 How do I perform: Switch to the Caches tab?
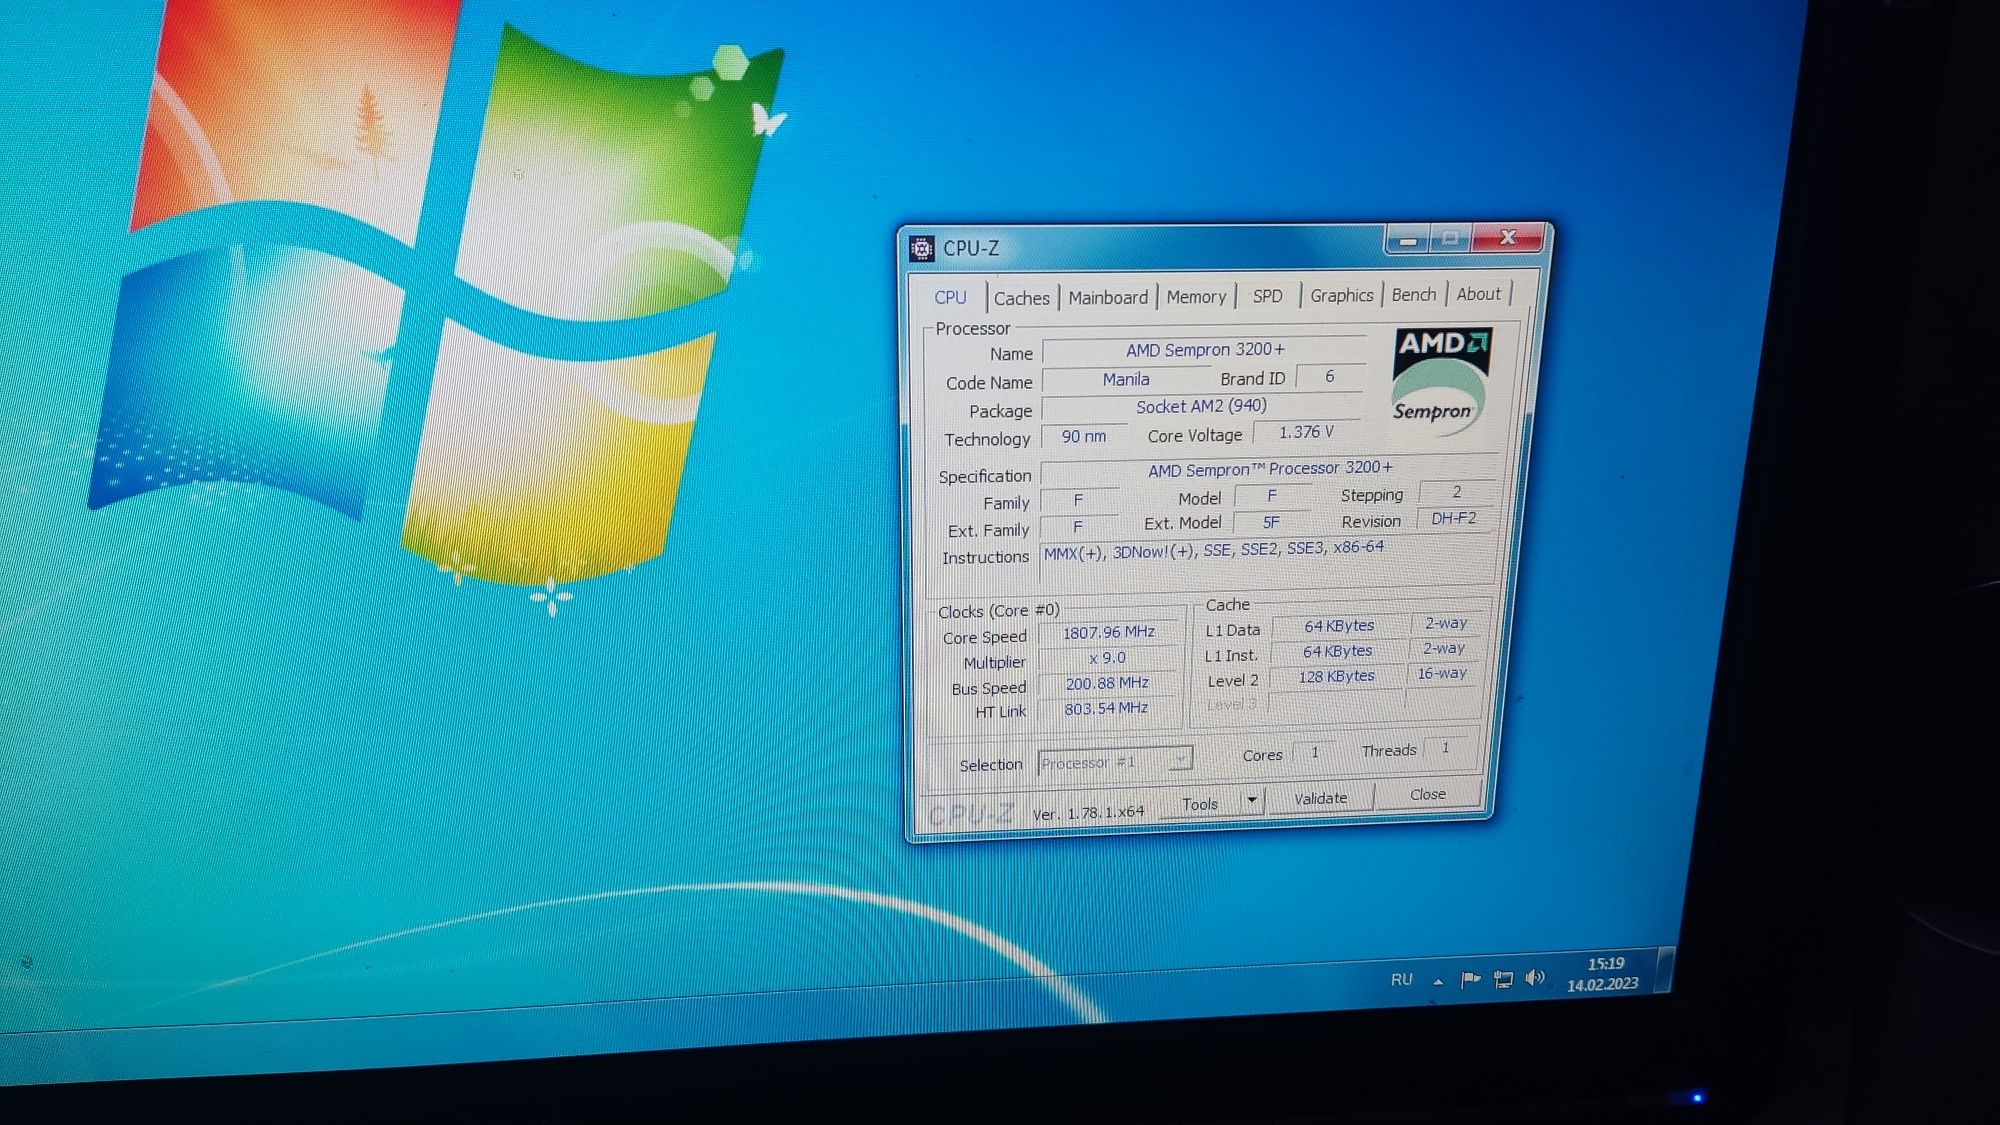[x=1021, y=298]
